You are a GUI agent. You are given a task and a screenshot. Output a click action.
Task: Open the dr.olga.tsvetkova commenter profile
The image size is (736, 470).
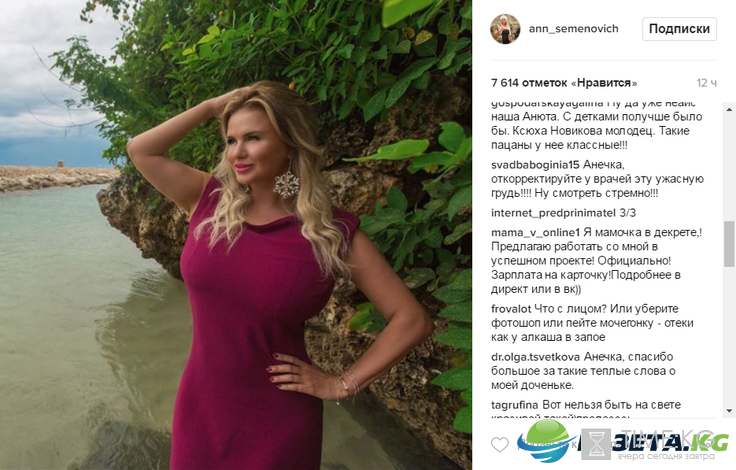[x=536, y=357]
